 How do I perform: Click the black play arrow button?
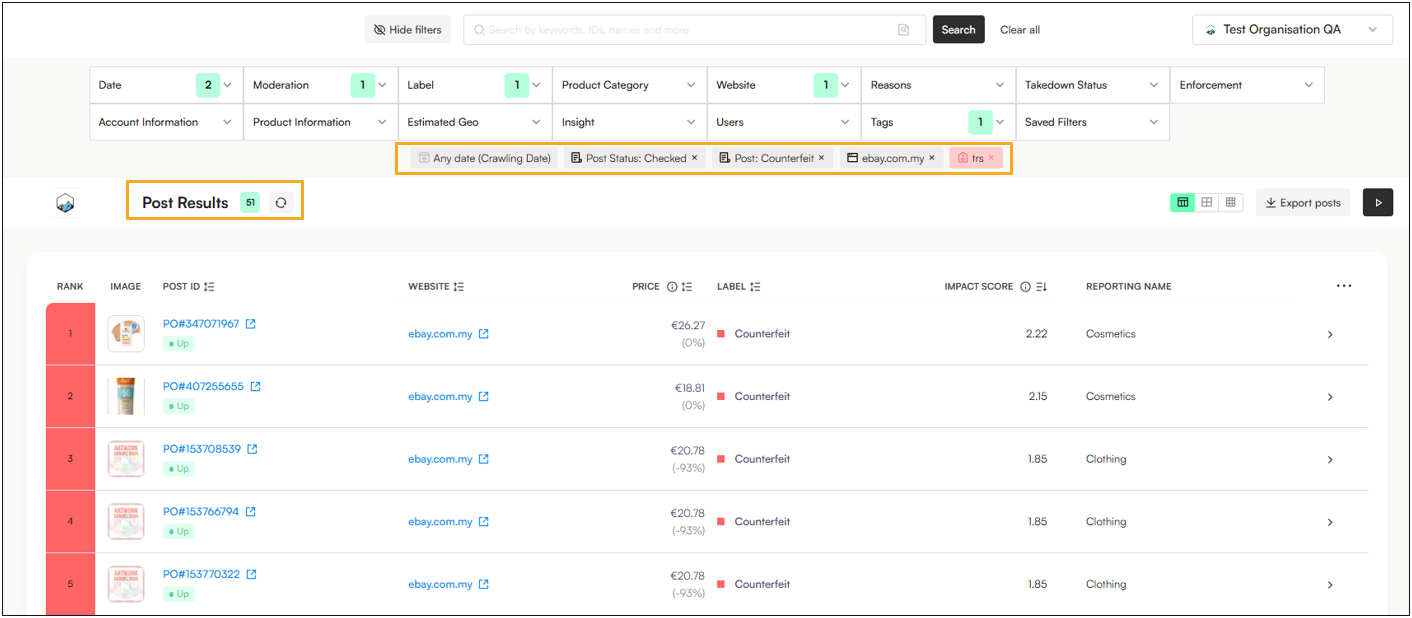click(x=1378, y=203)
